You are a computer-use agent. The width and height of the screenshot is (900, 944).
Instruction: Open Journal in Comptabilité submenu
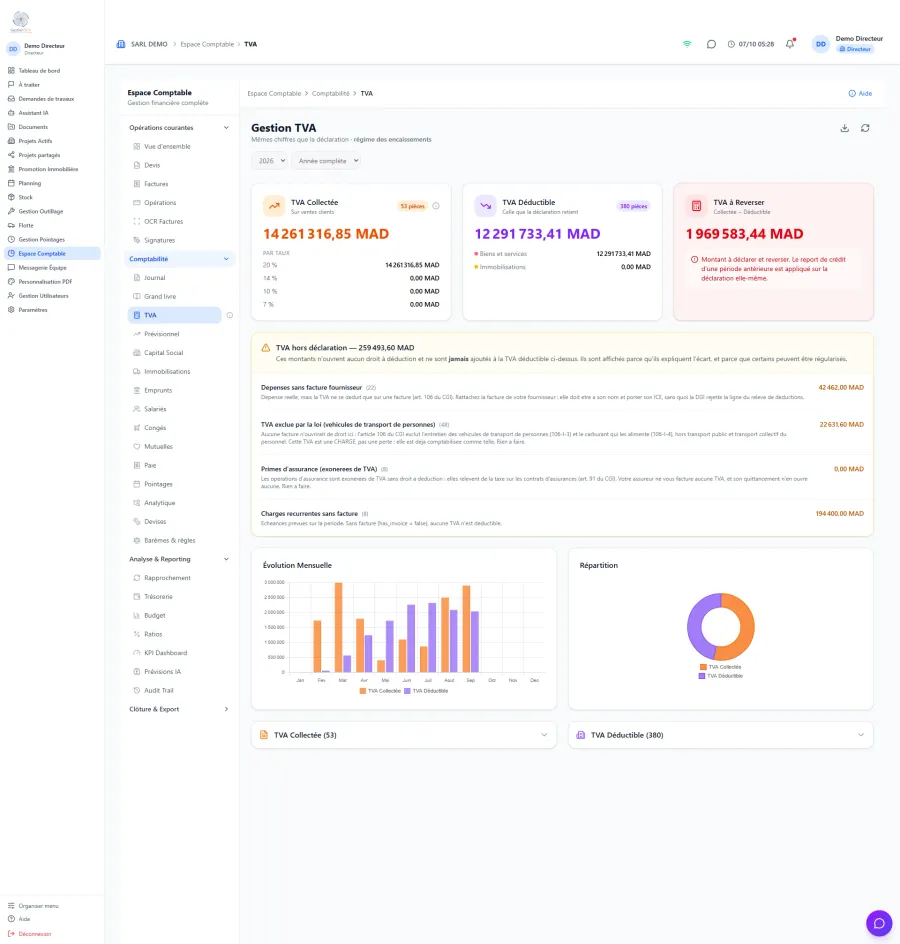point(155,278)
